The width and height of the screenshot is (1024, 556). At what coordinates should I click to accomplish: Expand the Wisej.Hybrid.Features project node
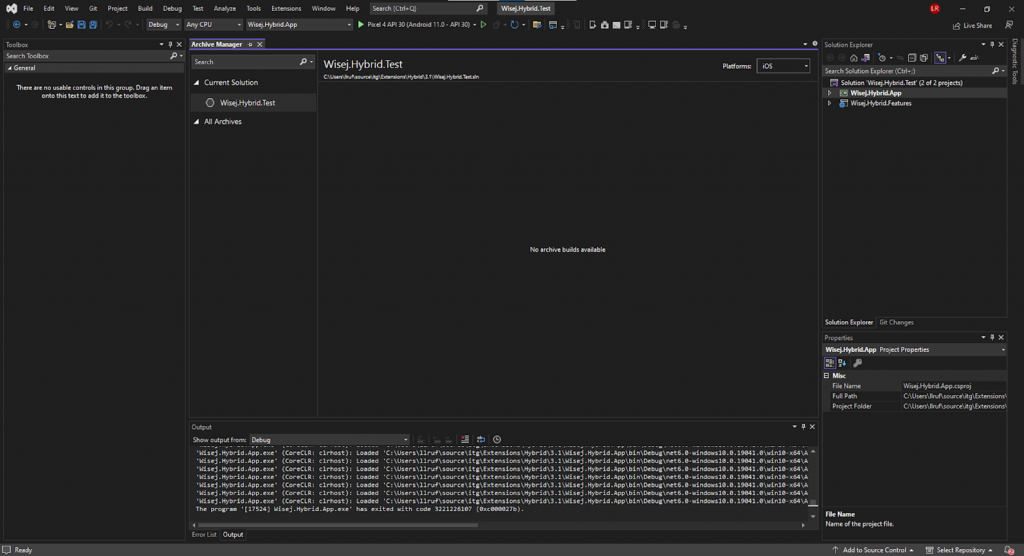click(830, 103)
